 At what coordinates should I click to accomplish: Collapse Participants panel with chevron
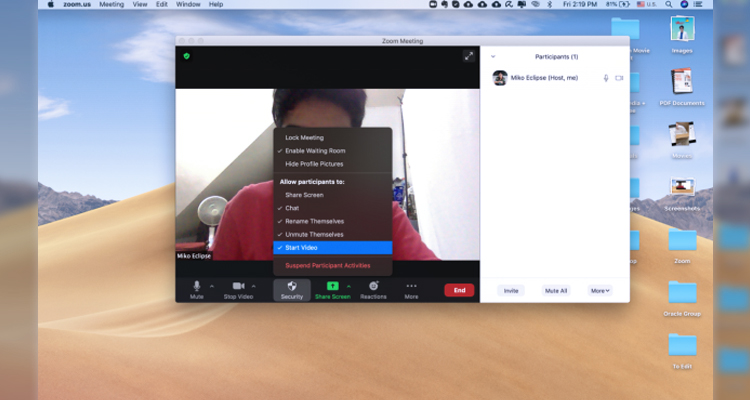493,56
